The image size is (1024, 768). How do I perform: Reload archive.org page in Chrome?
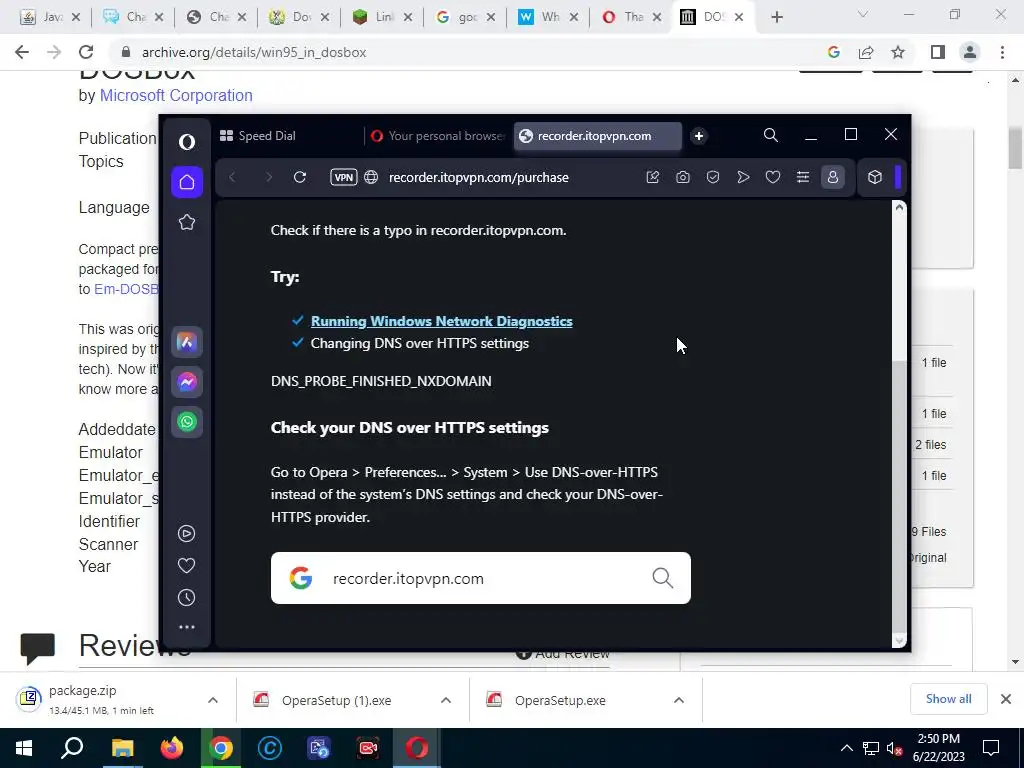point(86,52)
